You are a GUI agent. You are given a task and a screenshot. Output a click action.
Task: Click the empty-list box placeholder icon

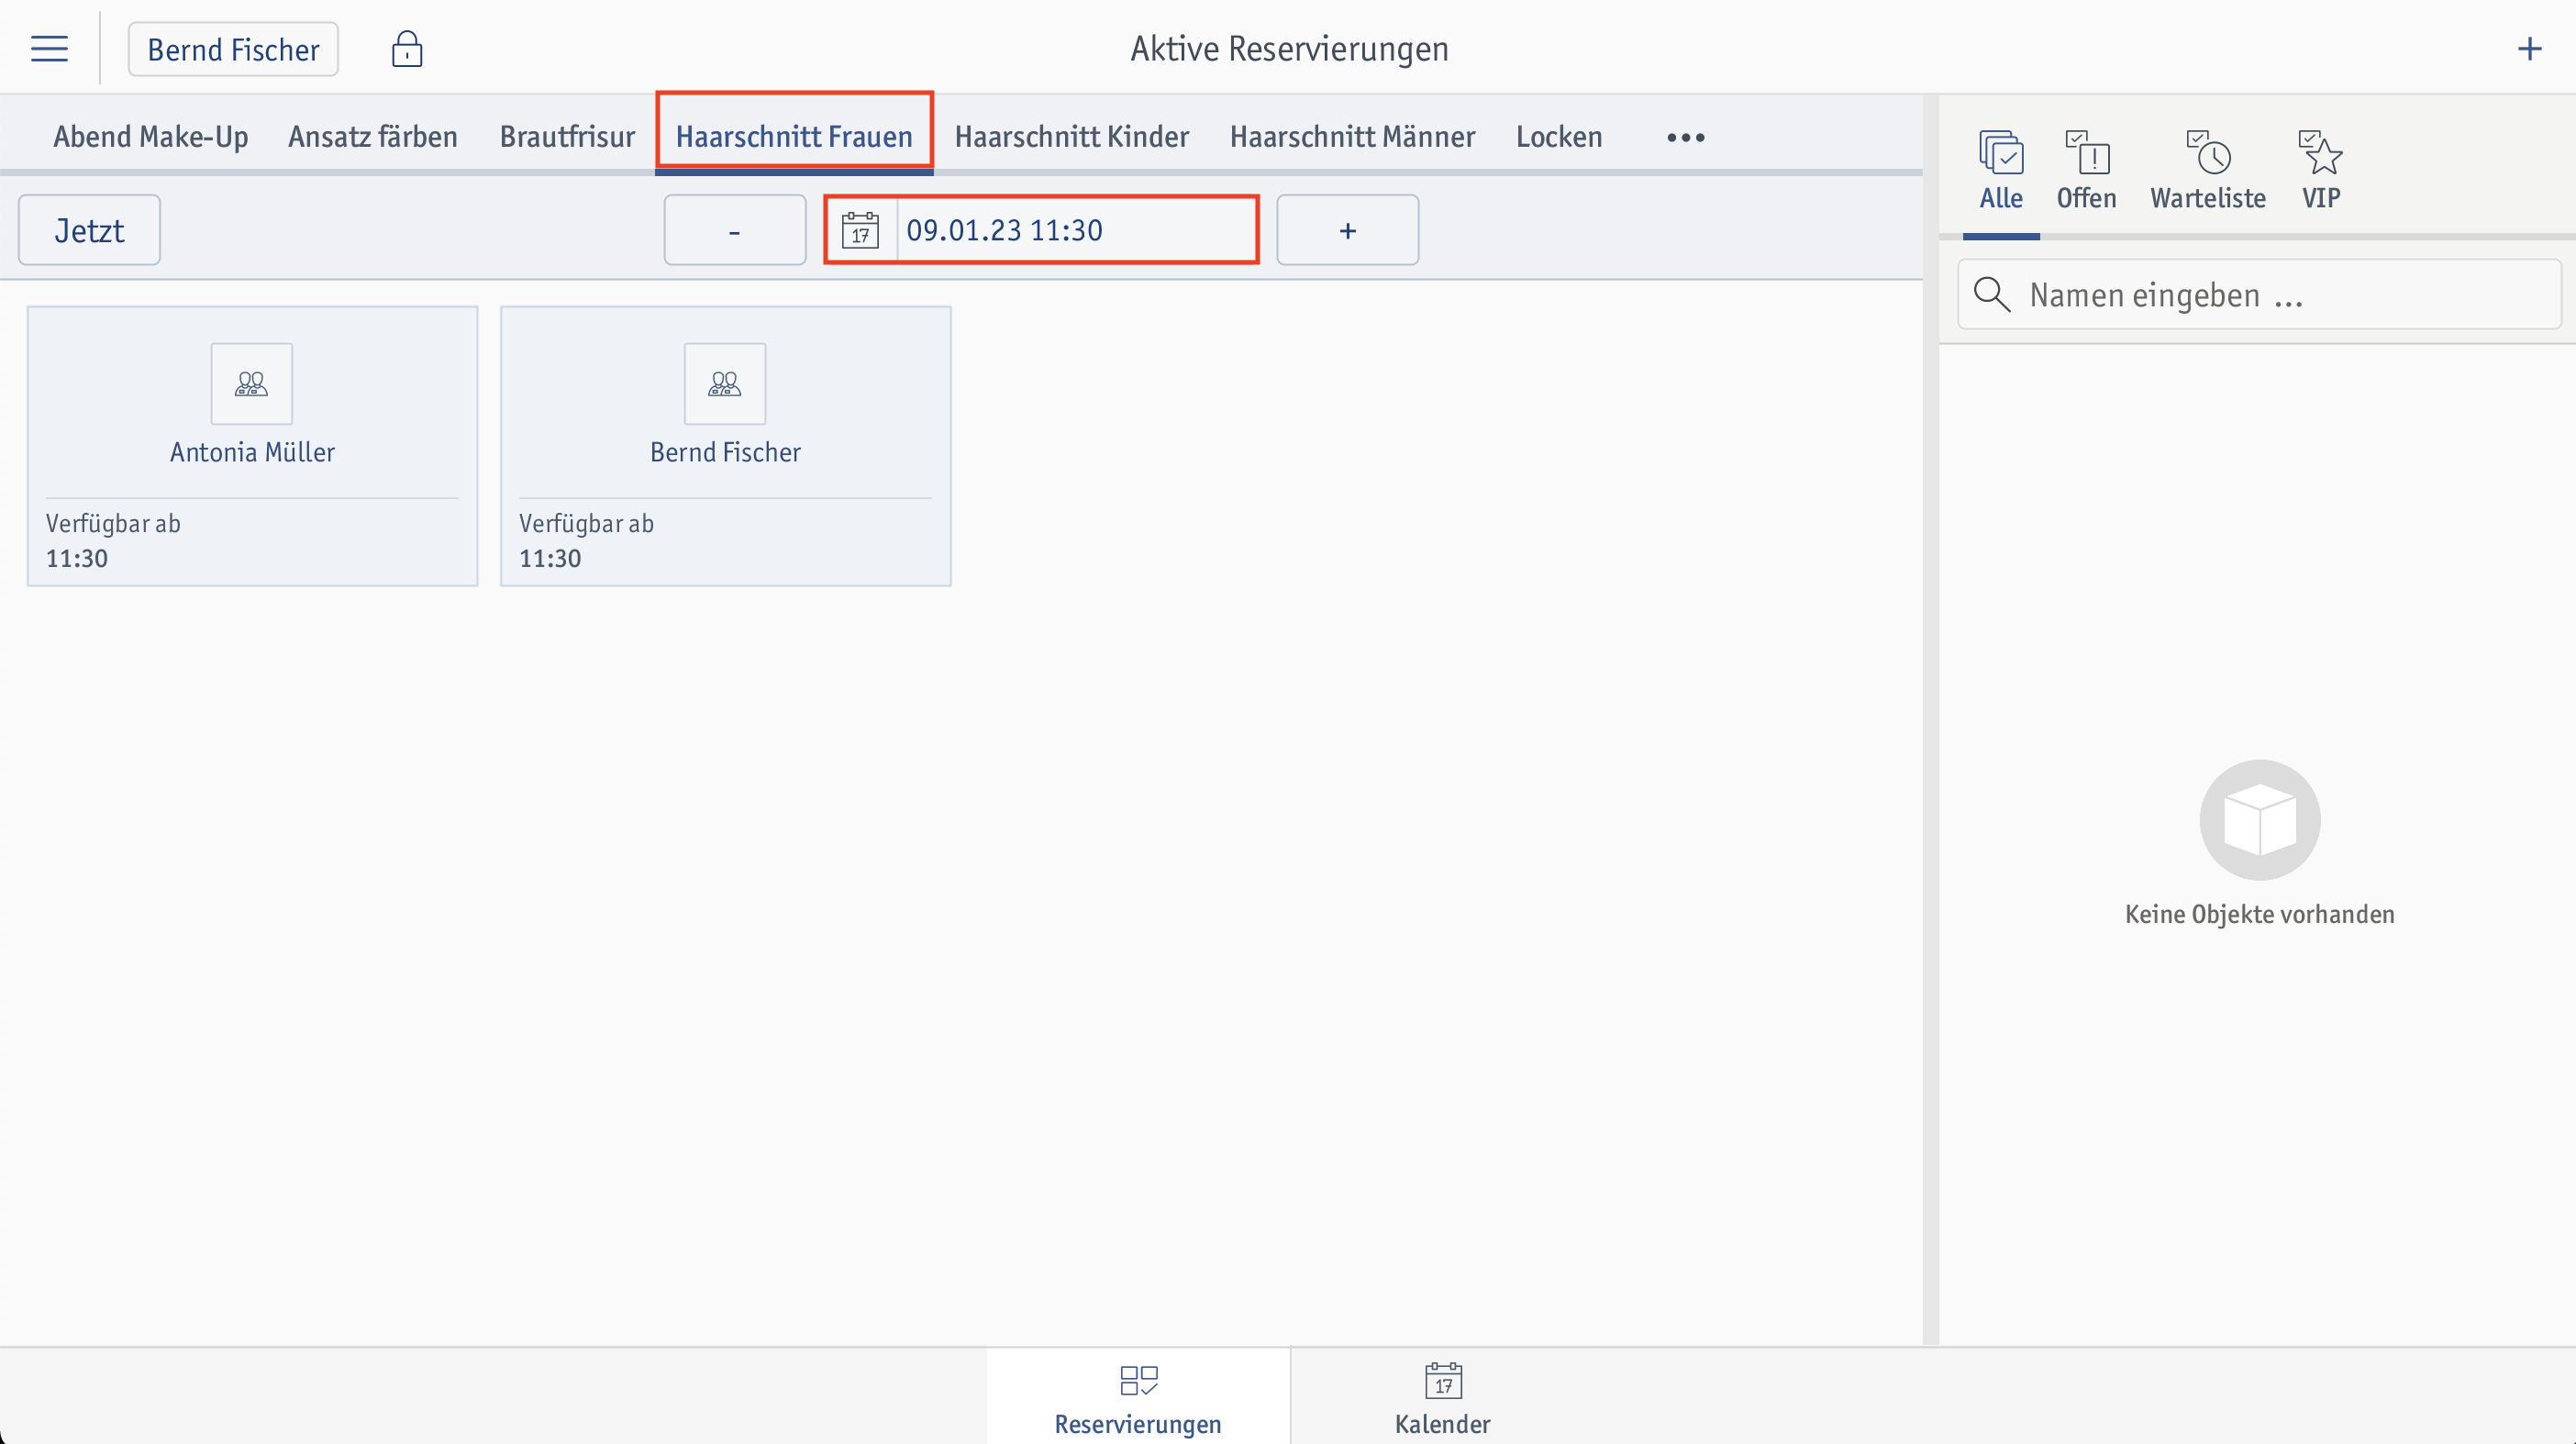(2260, 820)
